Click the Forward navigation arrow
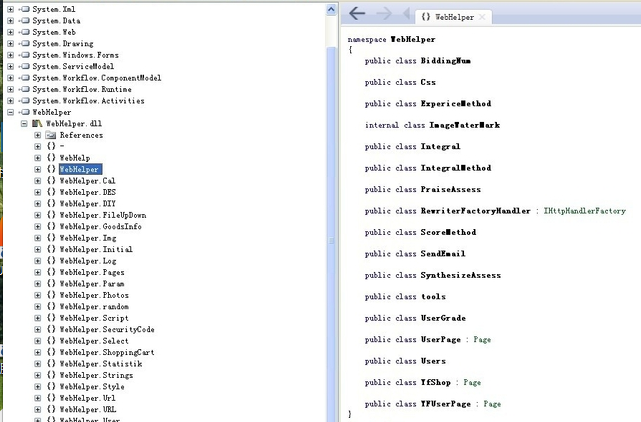This screenshot has height=422, width=641. (383, 14)
